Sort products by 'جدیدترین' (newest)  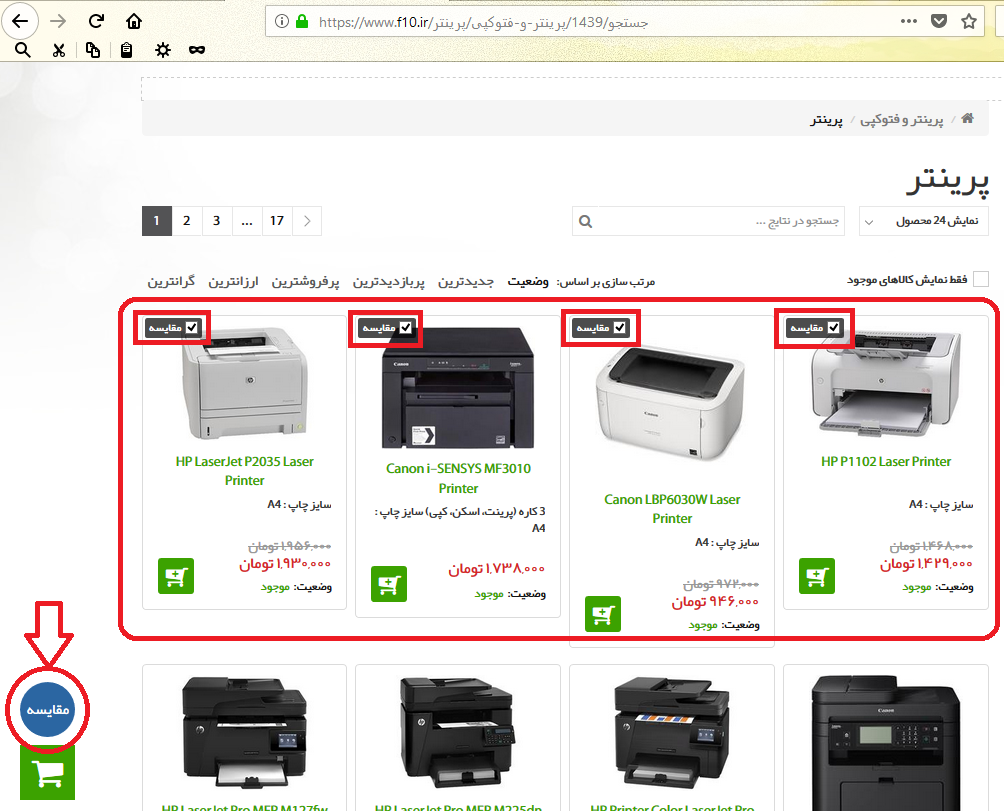pyautogui.click(x=468, y=282)
